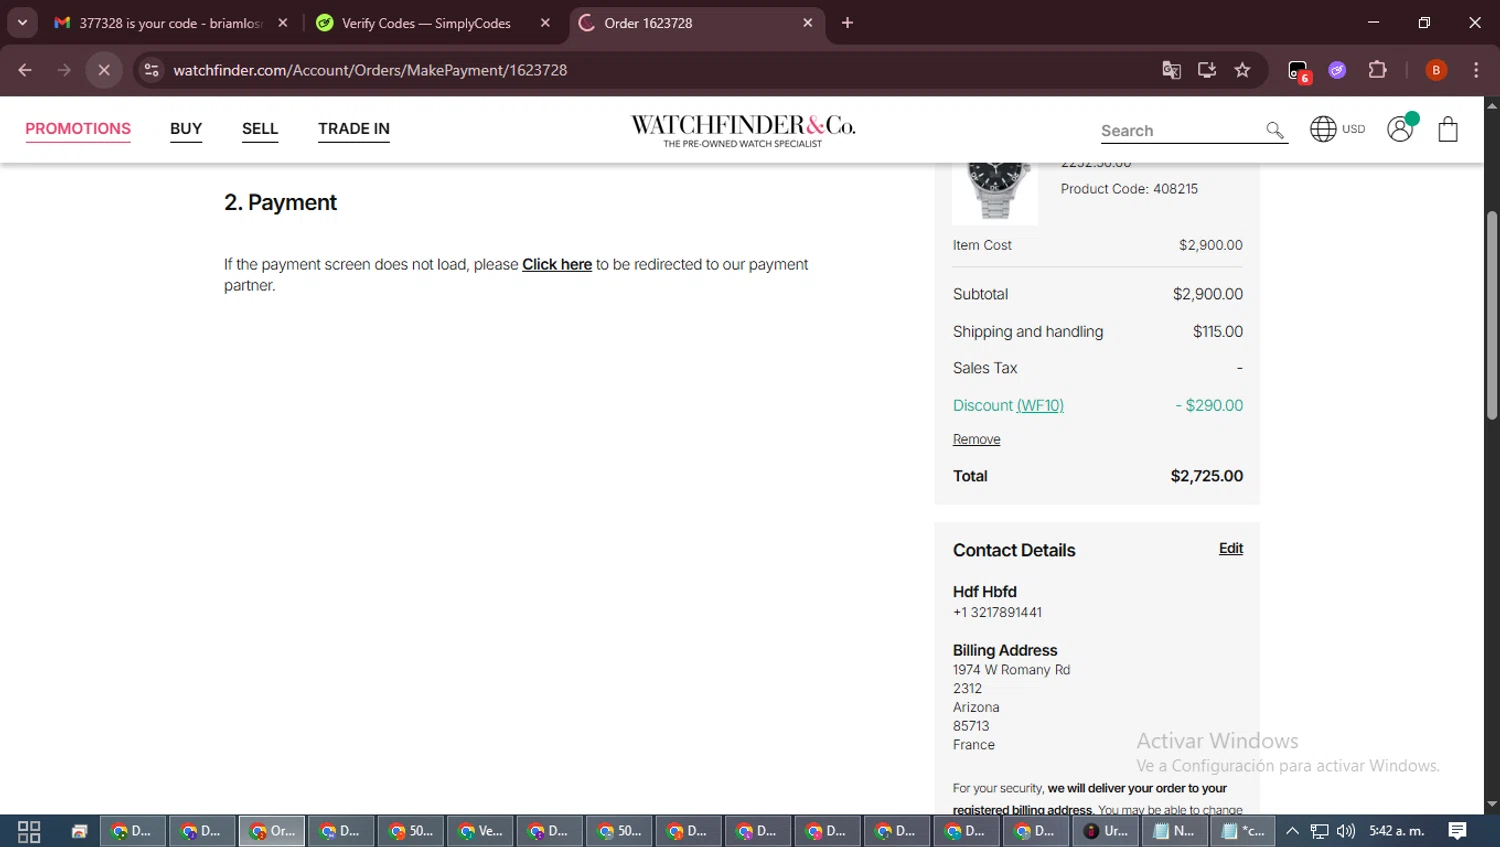This screenshot has width=1500, height=847.
Task: Remove the applied discount
Action: point(976,440)
